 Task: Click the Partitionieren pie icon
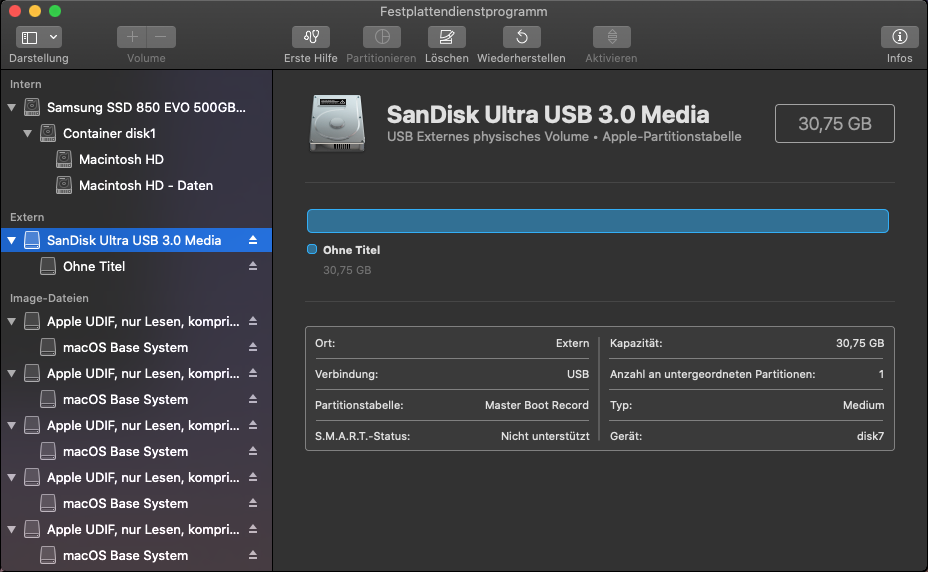pos(382,37)
